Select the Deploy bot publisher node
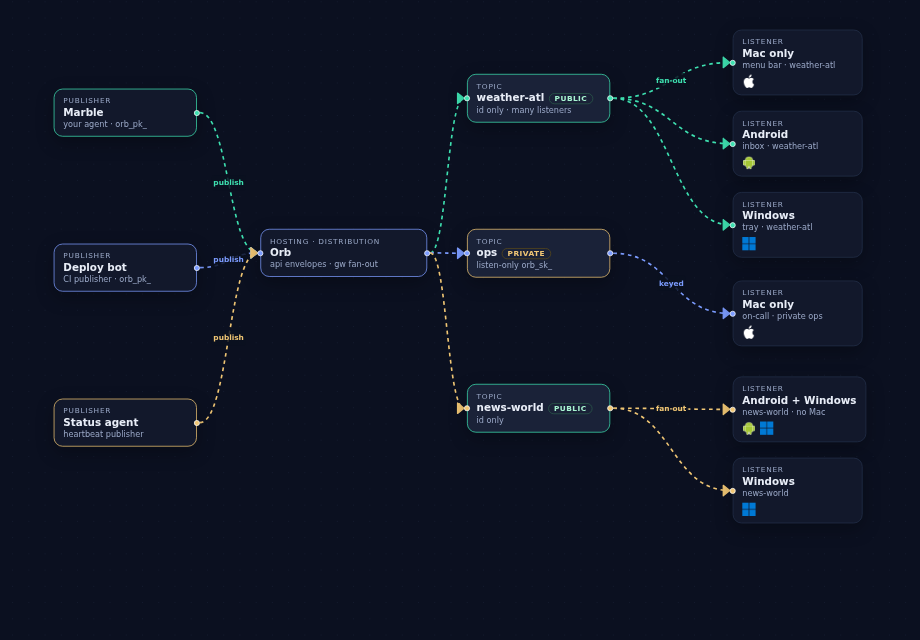The height and width of the screenshot is (640, 920). pyautogui.click(x=125, y=267)
